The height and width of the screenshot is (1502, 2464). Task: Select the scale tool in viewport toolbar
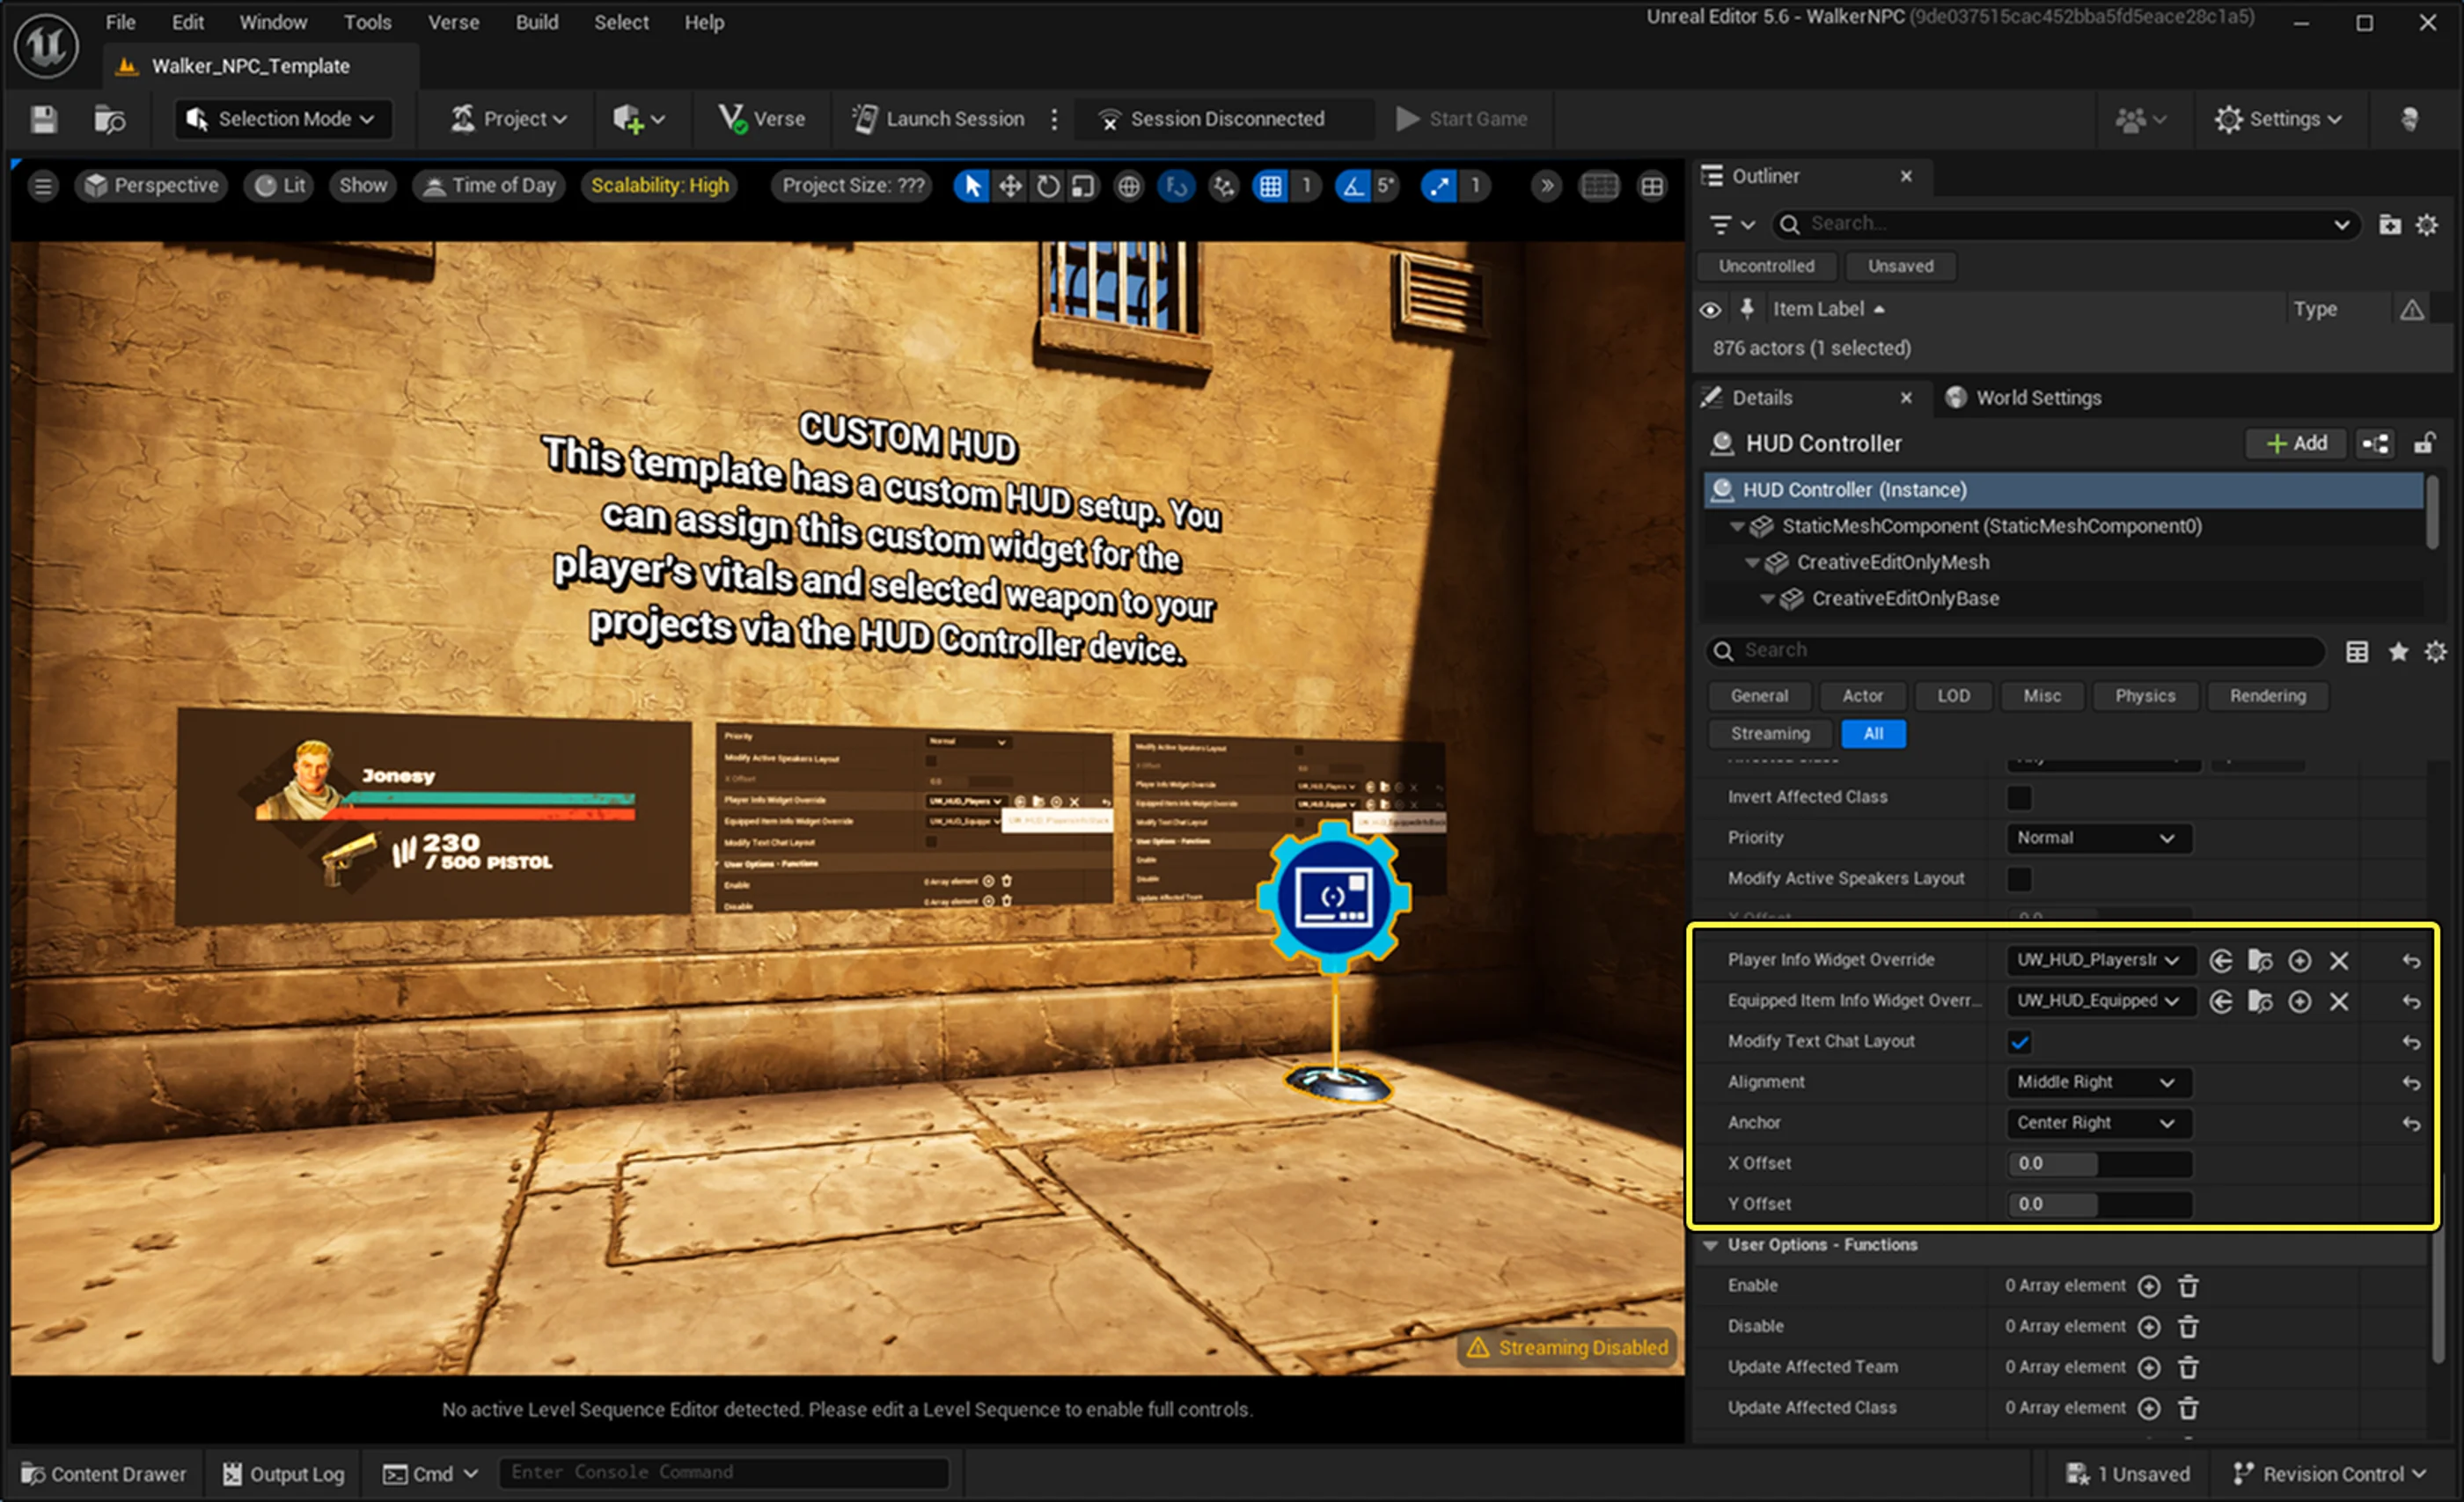pyautogui.click(x=1083, y=186)
